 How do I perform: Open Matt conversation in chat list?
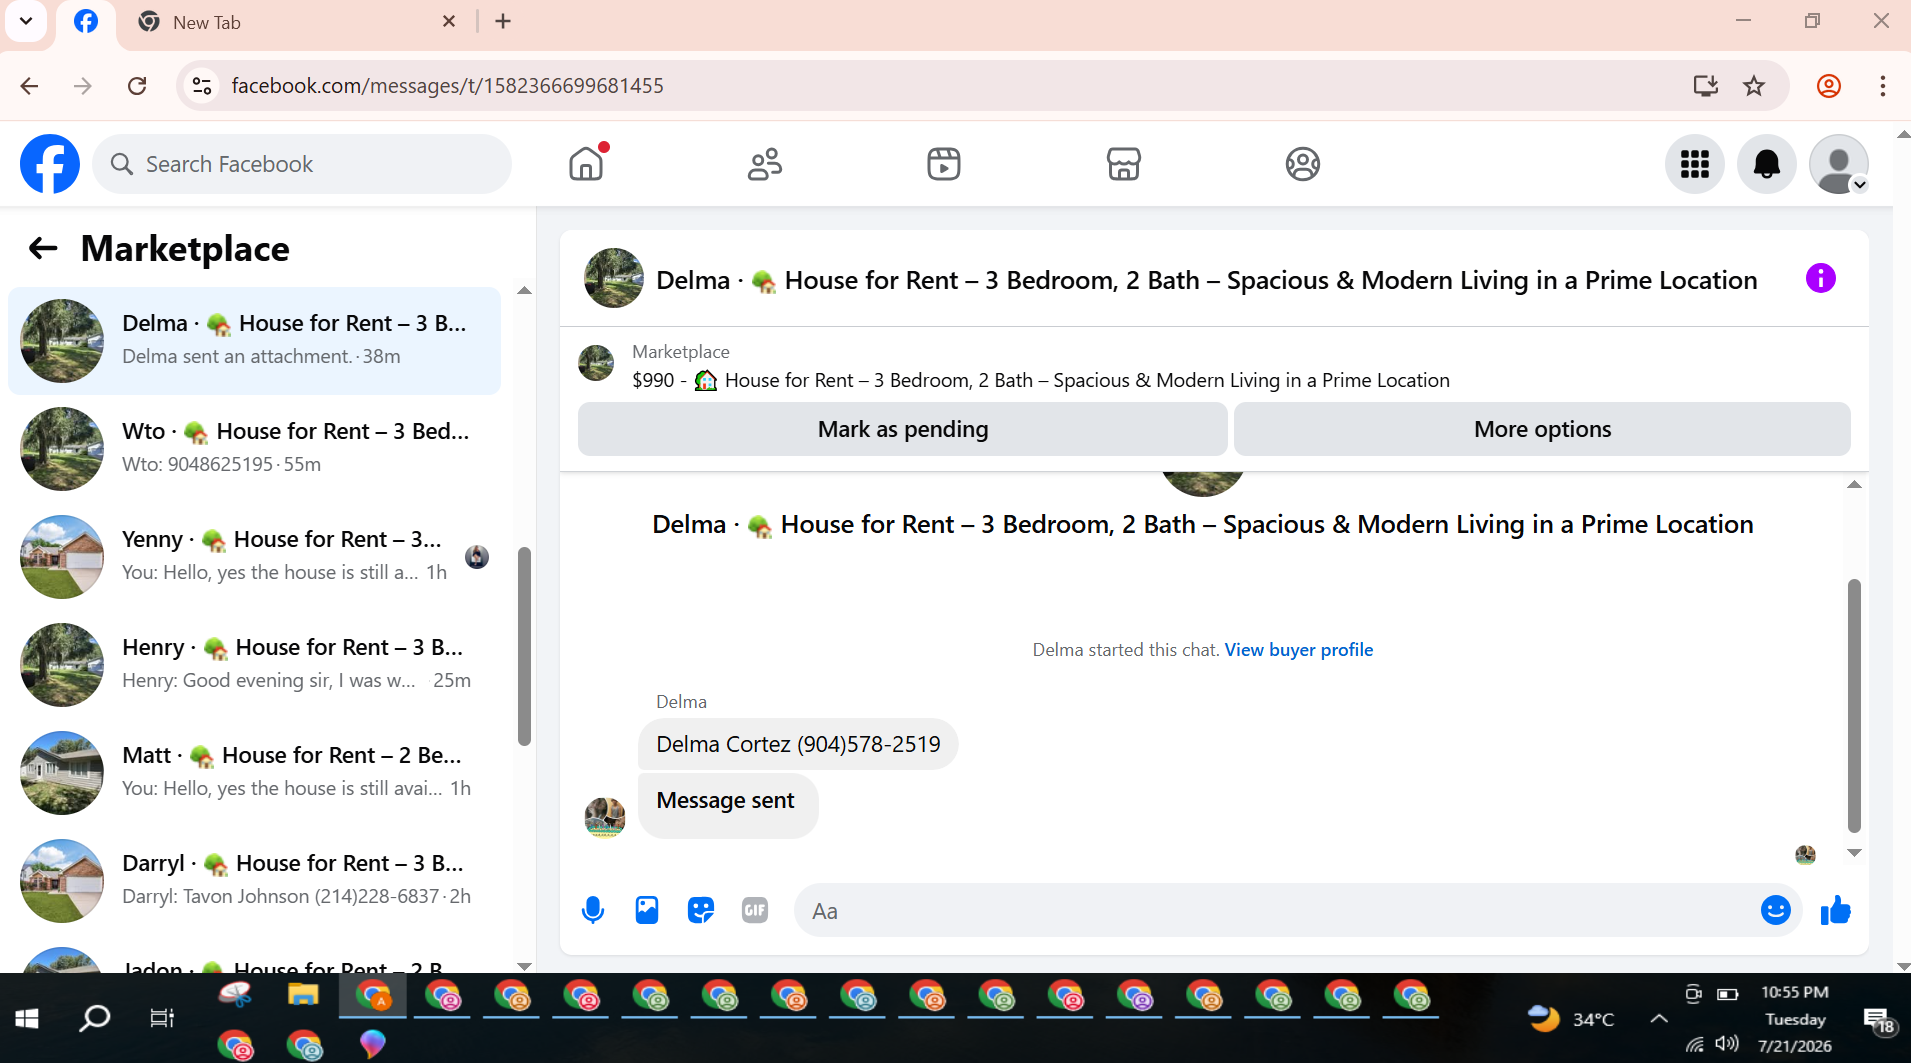click(255, 773)
